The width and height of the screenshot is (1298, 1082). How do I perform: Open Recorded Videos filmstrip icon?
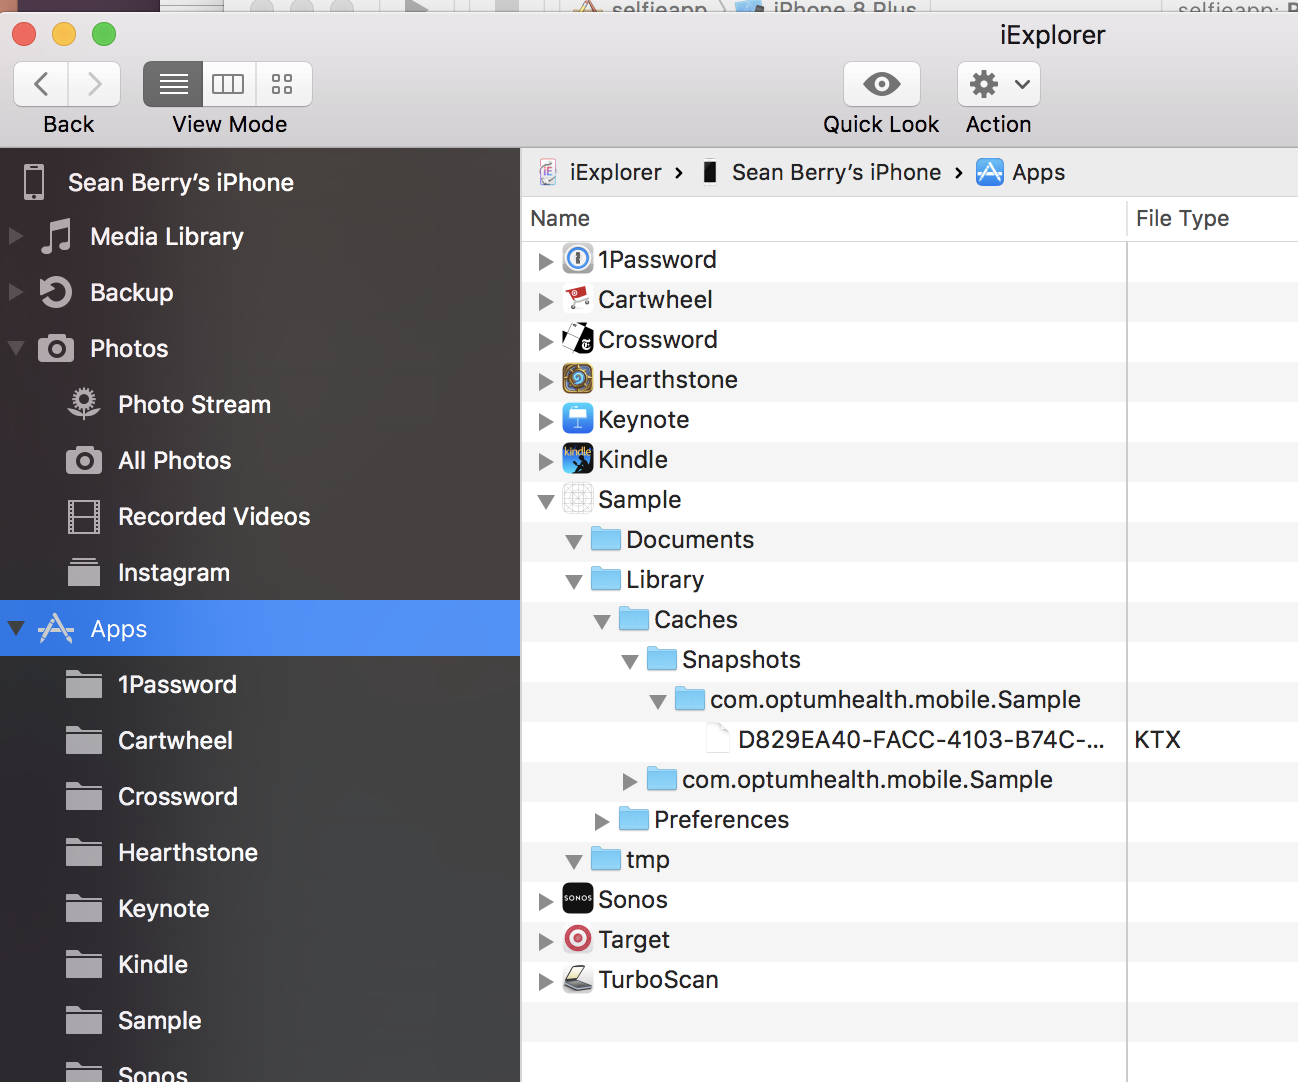84,516
